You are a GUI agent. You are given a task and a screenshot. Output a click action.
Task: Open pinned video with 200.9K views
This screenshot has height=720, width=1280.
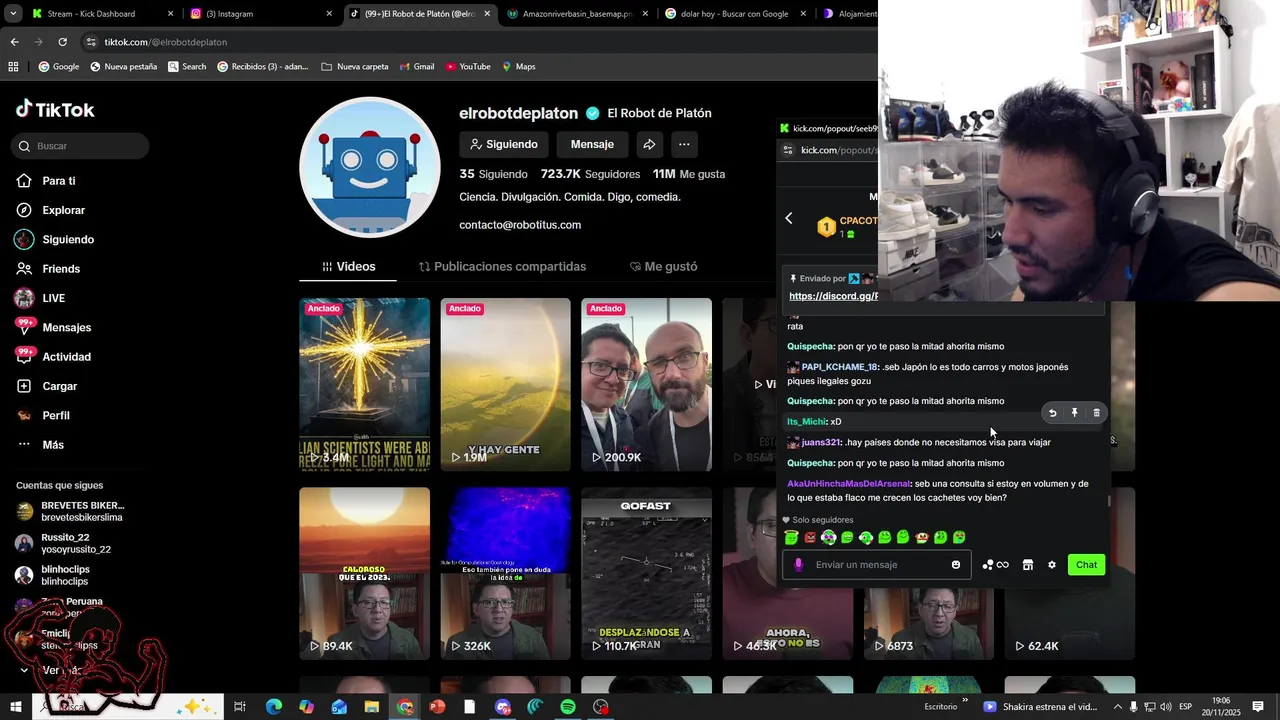[646, 385]
